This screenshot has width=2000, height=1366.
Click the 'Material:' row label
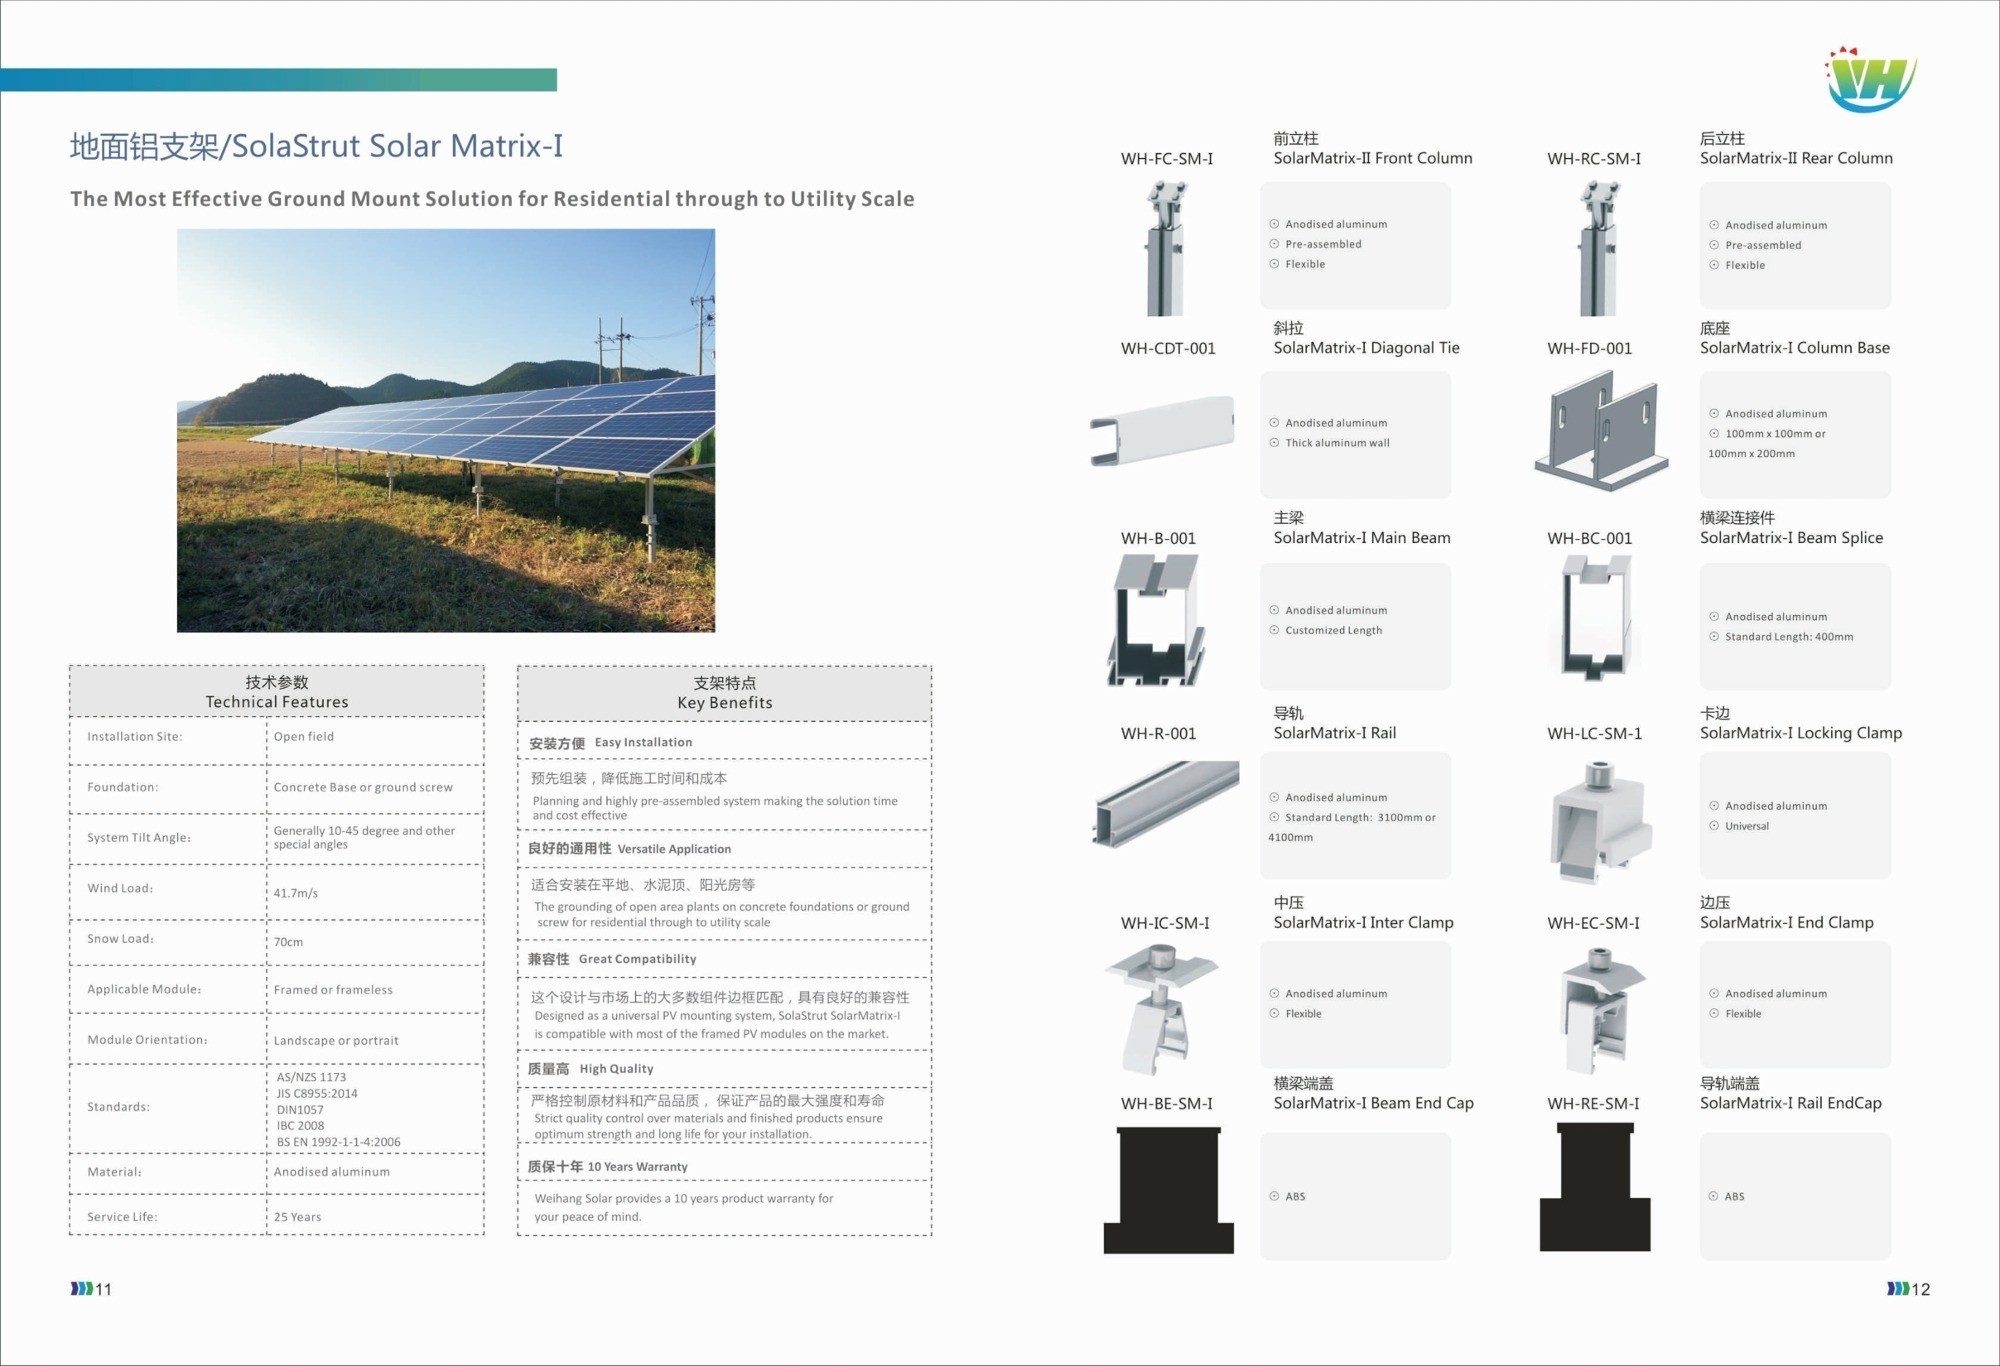pos(114,1172)
